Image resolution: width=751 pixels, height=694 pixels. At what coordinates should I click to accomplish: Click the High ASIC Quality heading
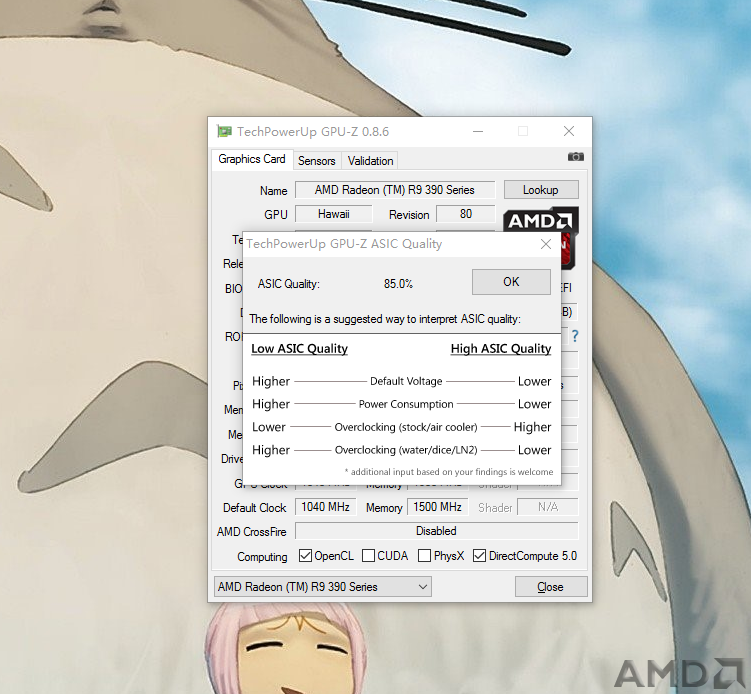[x=501, y=349]
